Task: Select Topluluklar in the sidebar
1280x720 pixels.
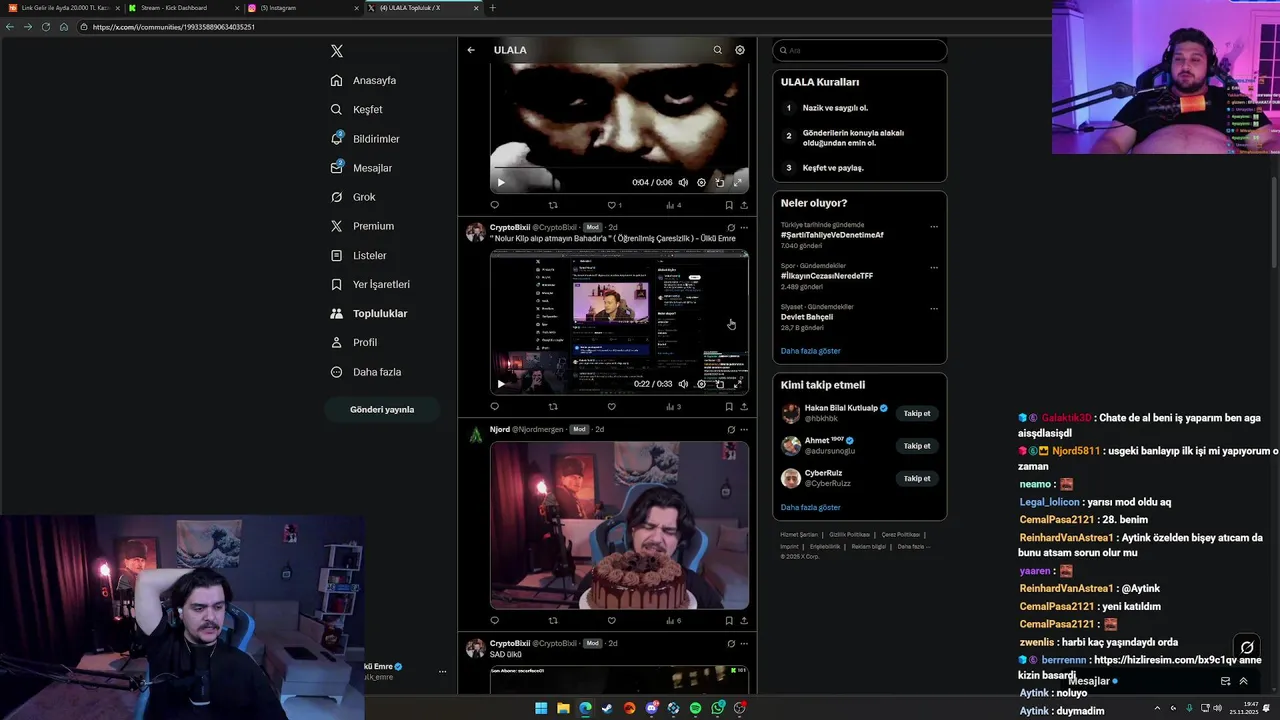Action: [369, 313]
